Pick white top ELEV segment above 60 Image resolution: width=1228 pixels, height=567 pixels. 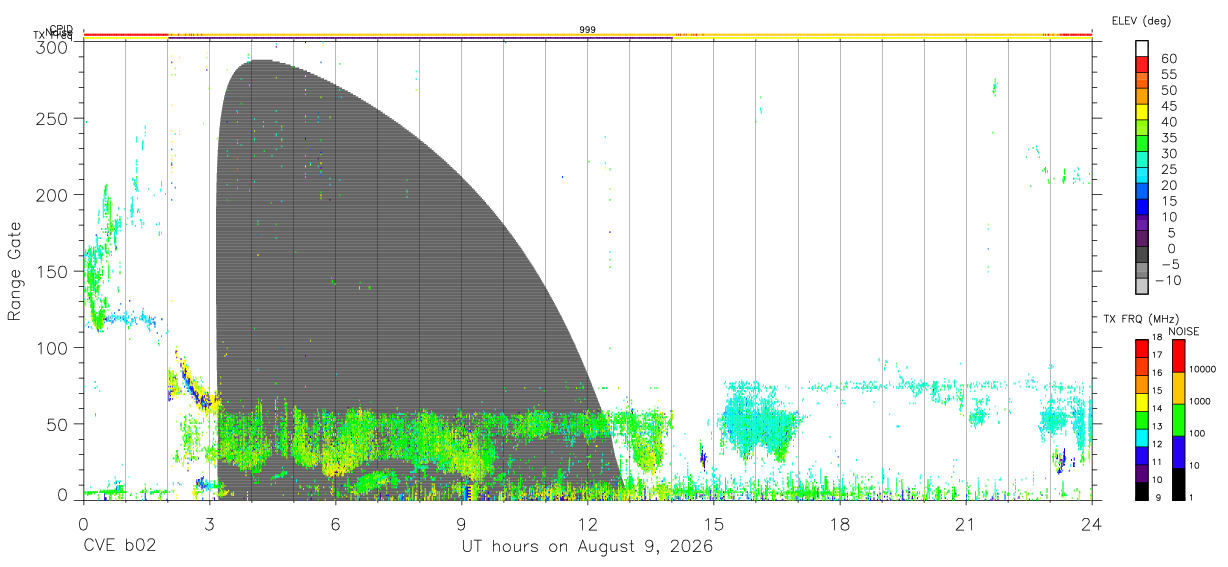[x=1142, y=49]
